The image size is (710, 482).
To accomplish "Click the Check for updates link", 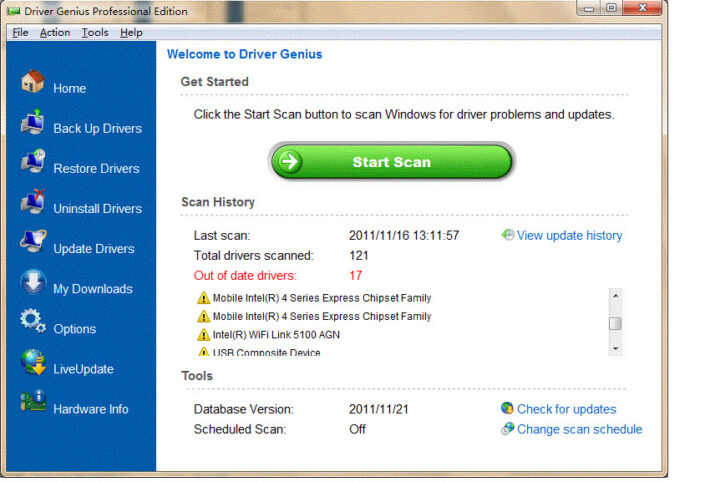I will pyautogui.click(x=566, y=409).
